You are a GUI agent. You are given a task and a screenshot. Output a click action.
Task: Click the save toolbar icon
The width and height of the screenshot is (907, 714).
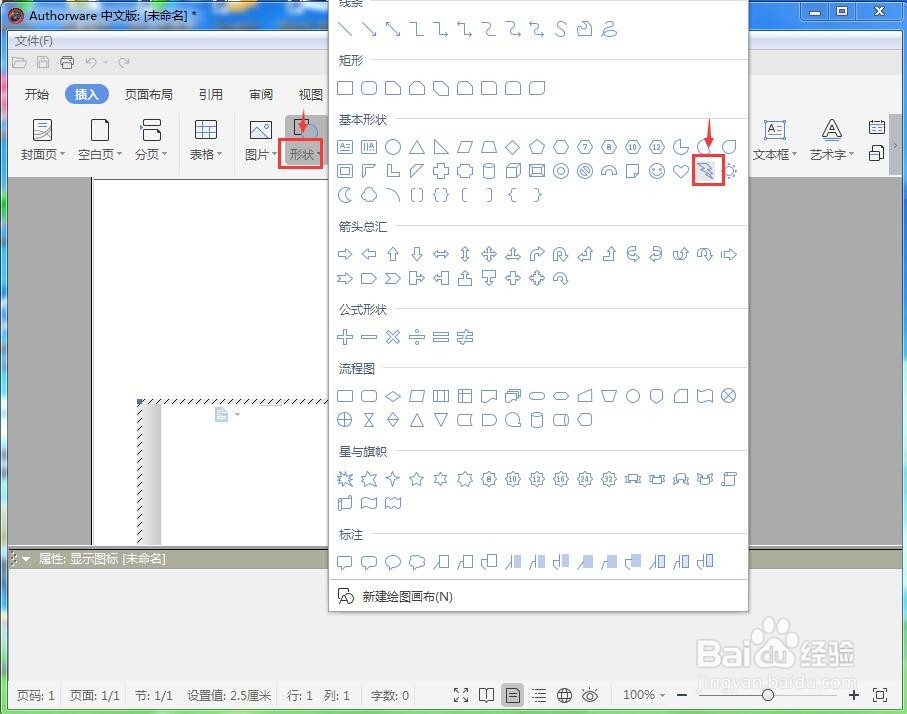pyautogui.click(x=43, y=62)
